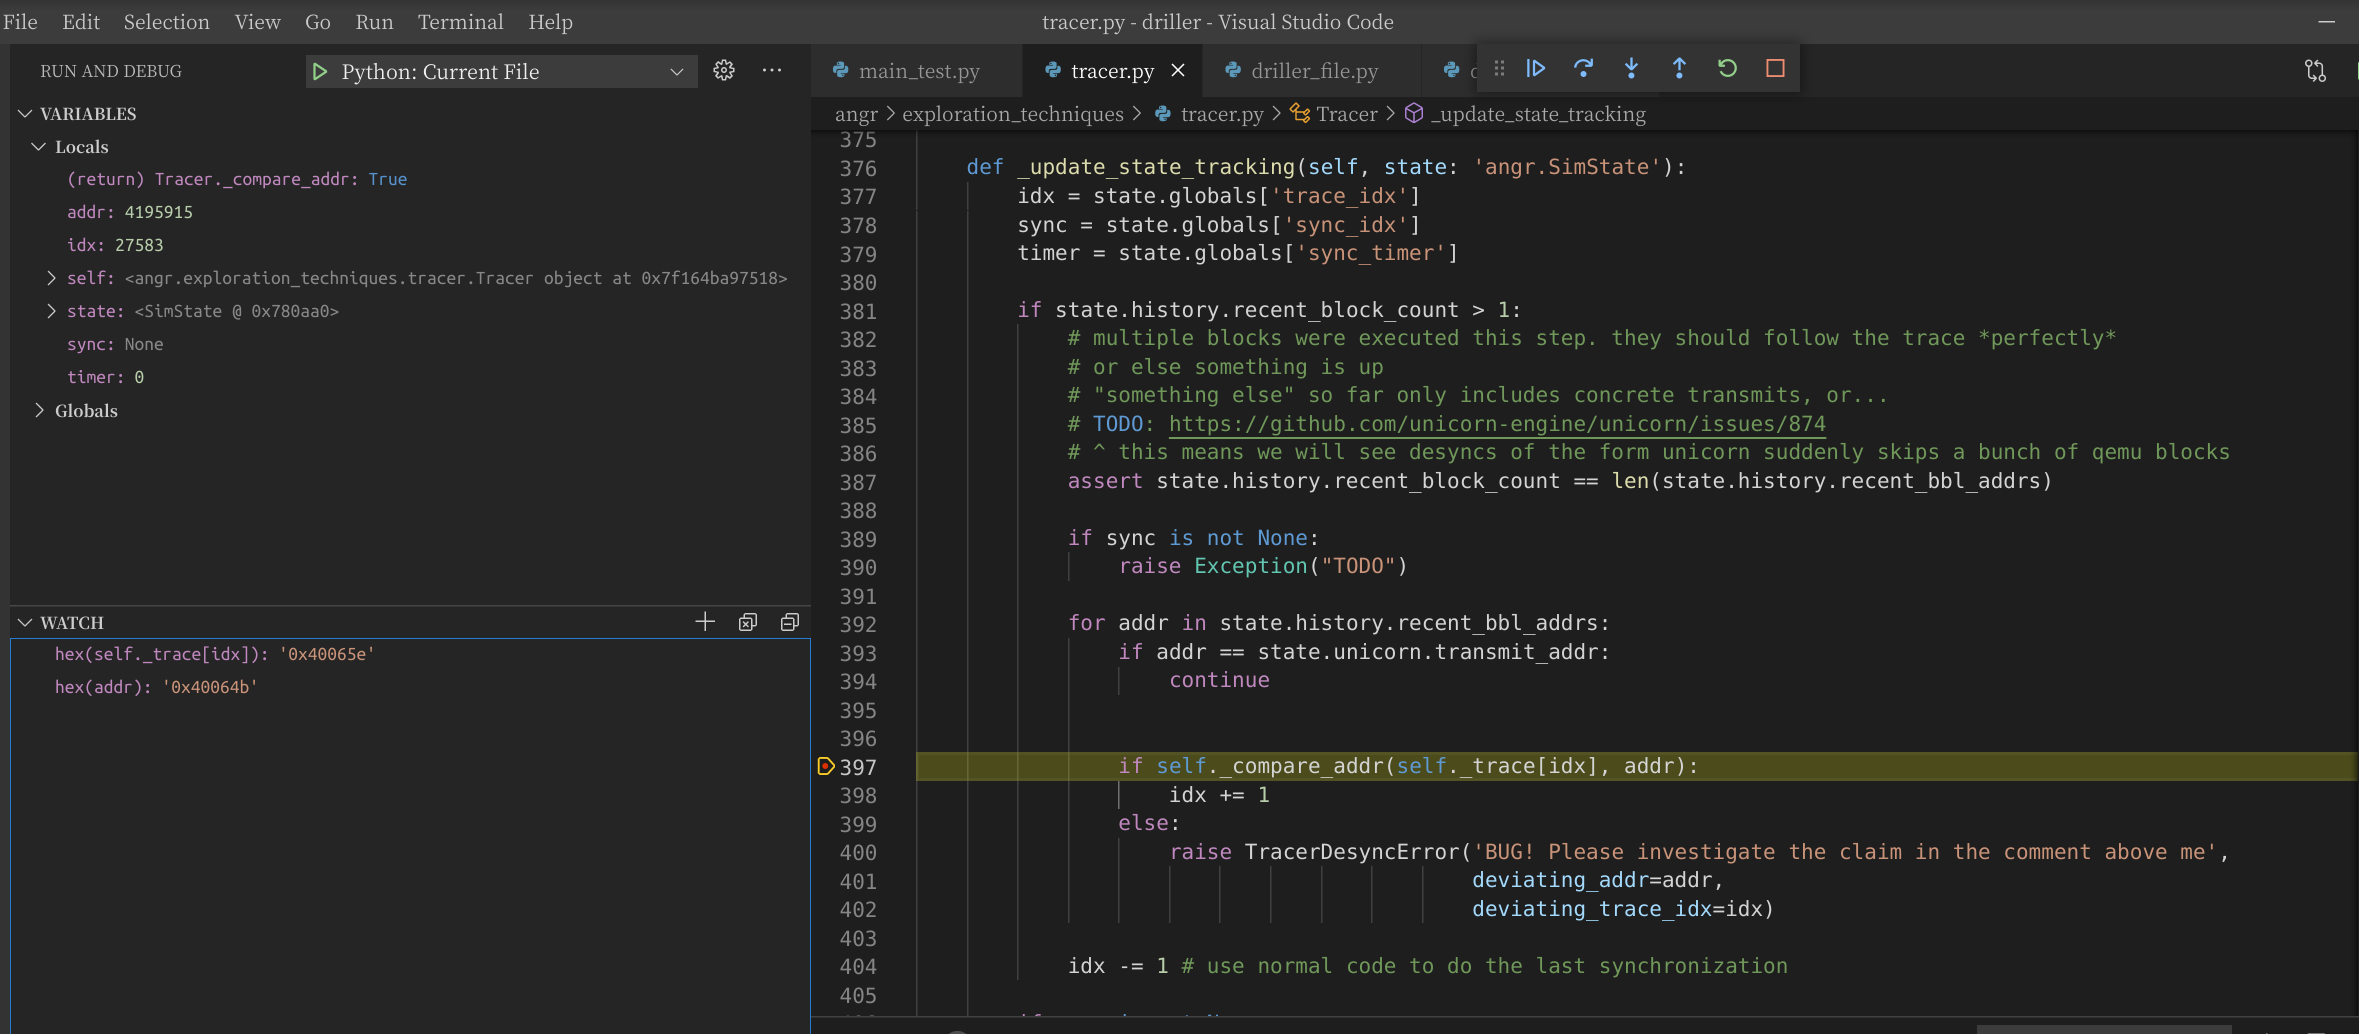This screenshot has height=1034, width=2359.
Task: Click the def _update_state_tracking line
Action: coord(1325,167)
